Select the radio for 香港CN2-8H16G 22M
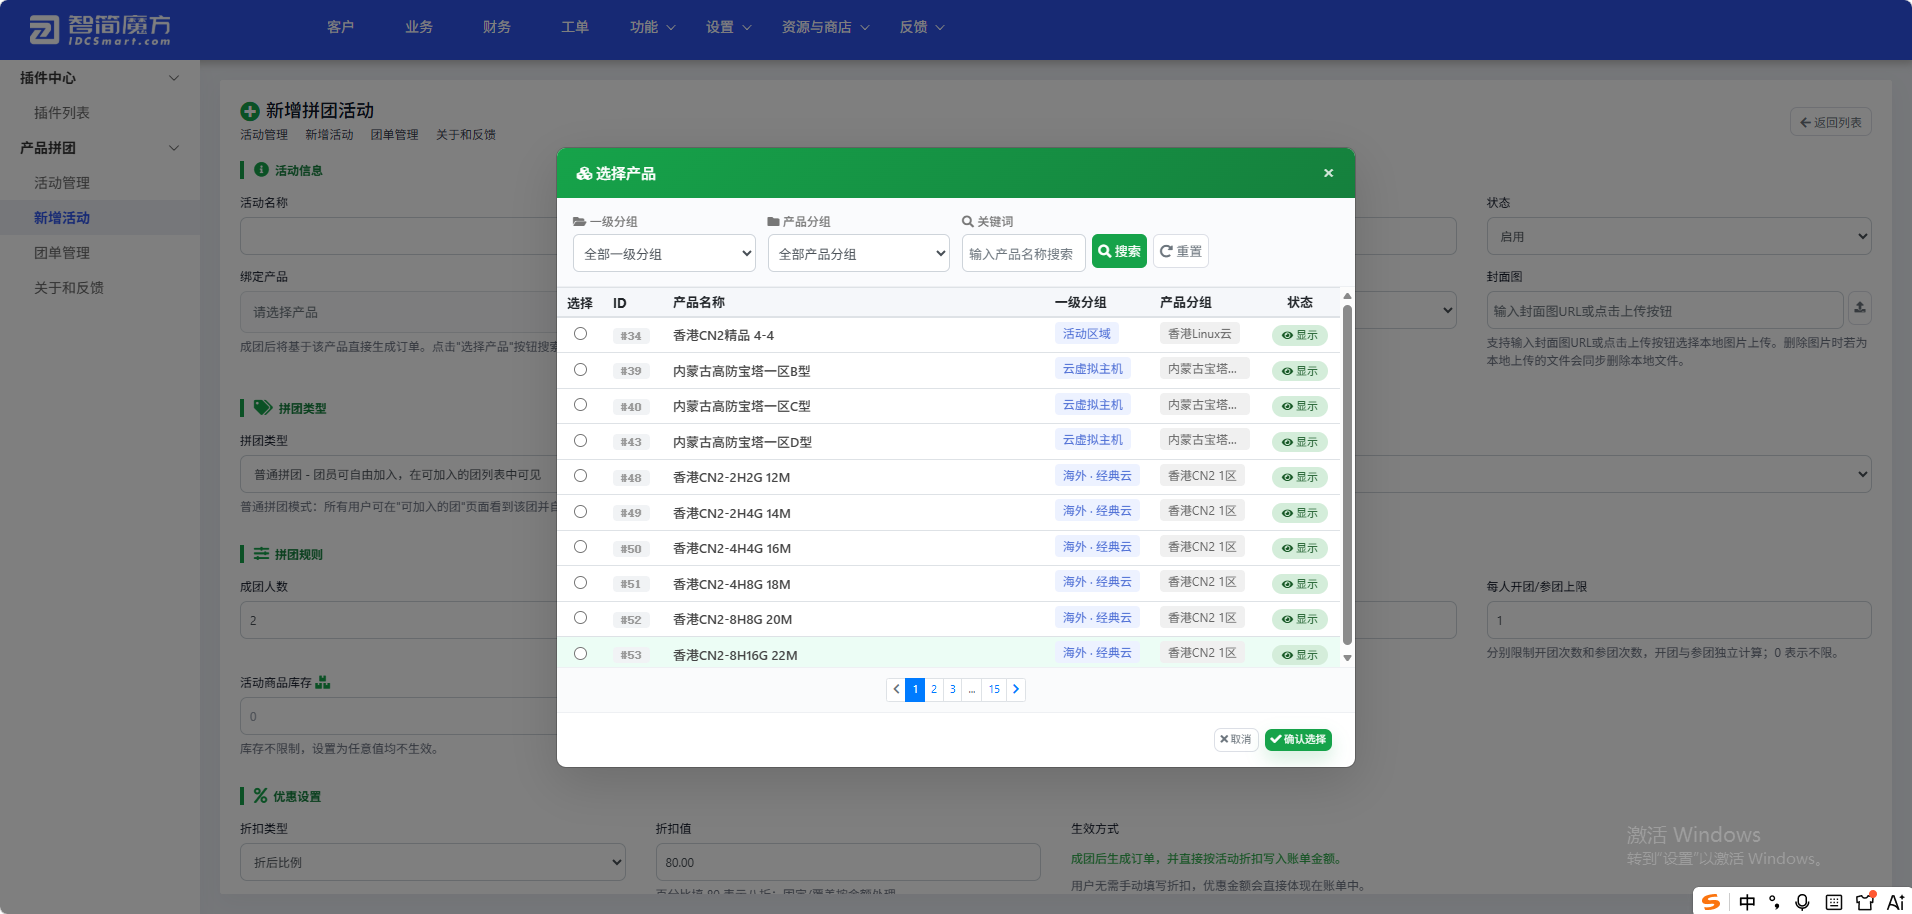The width and height of the screenshot is (1912, 914). (x=580, y=654)
